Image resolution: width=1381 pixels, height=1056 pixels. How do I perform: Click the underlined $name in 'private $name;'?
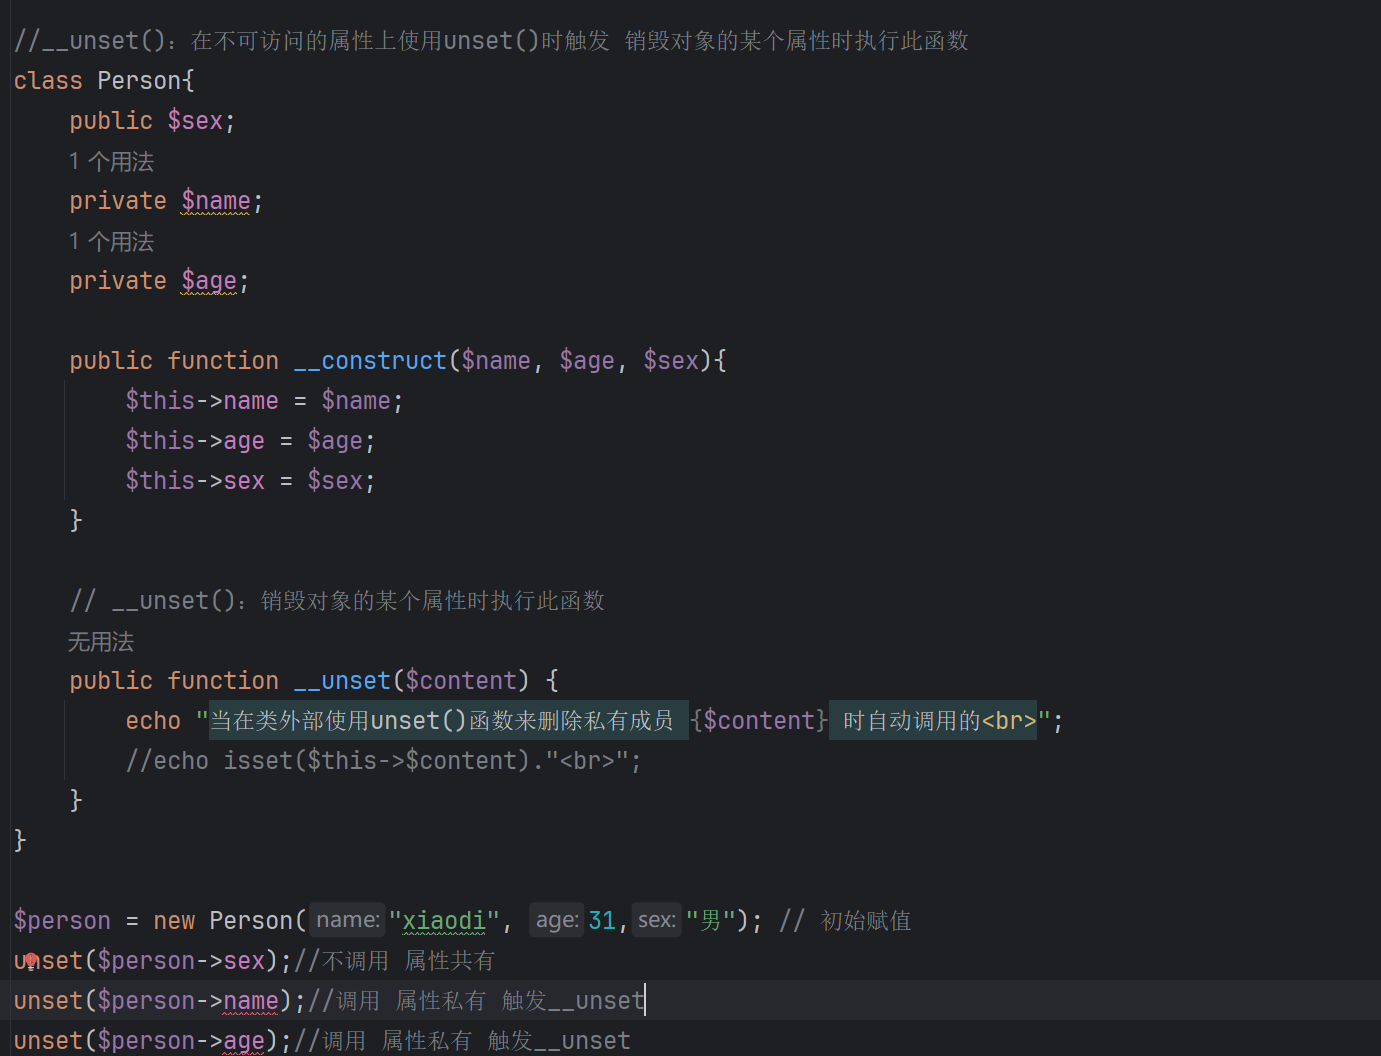[215, 201]
